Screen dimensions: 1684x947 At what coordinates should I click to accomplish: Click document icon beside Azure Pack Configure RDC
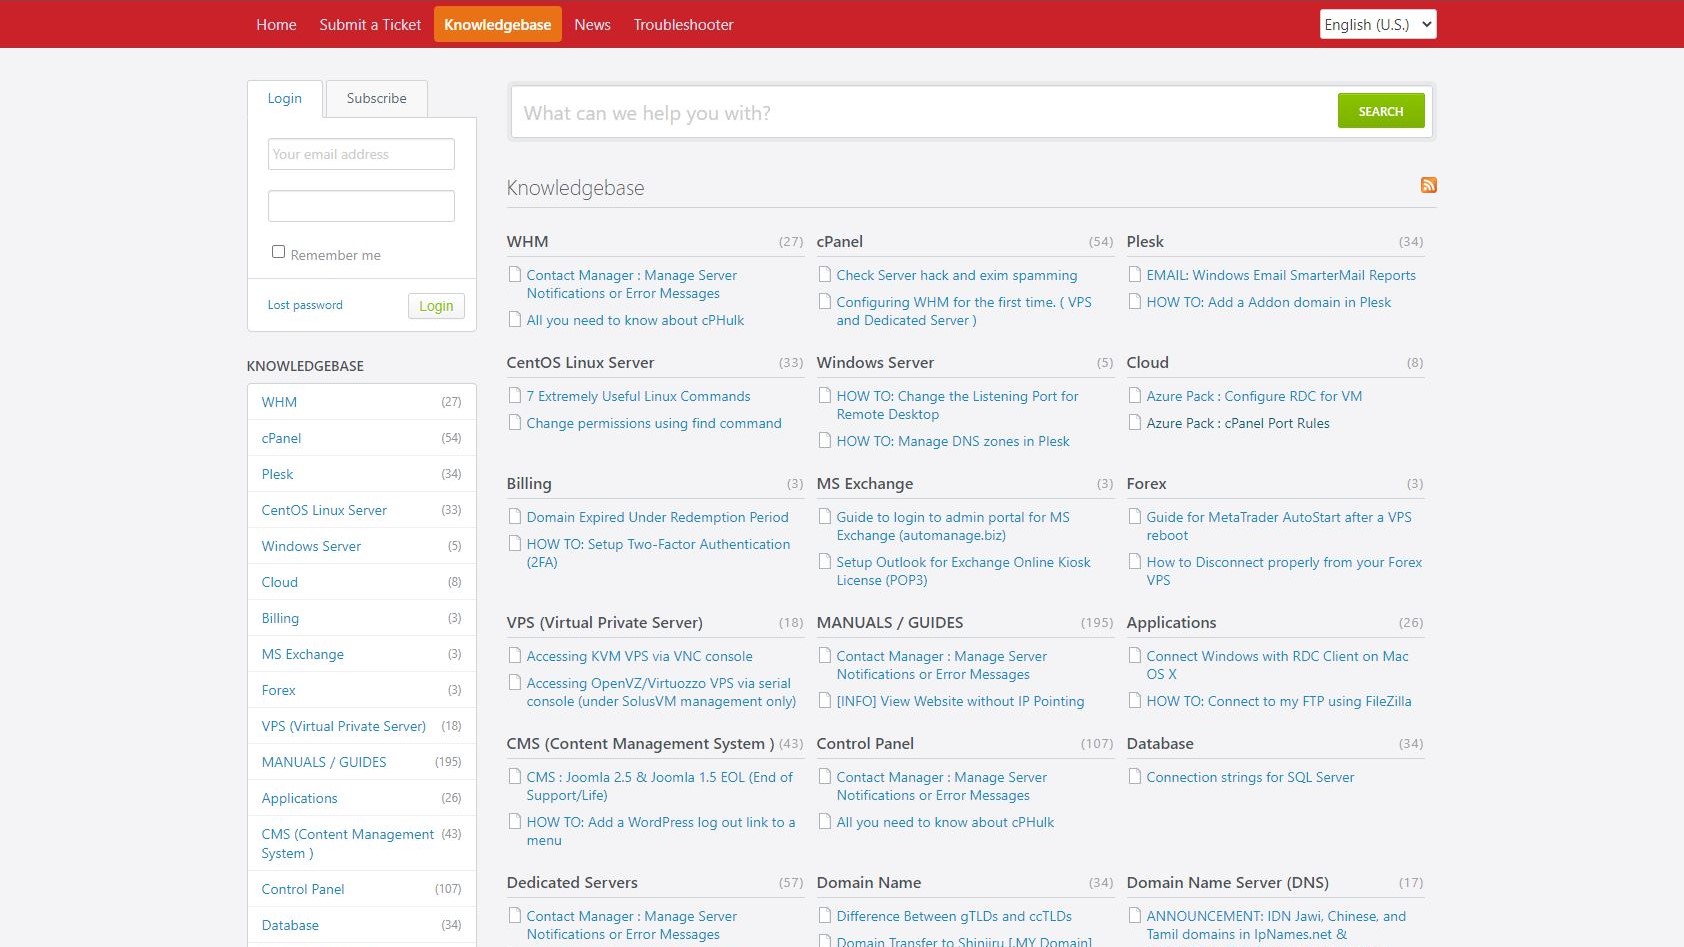pos(1135,396)
